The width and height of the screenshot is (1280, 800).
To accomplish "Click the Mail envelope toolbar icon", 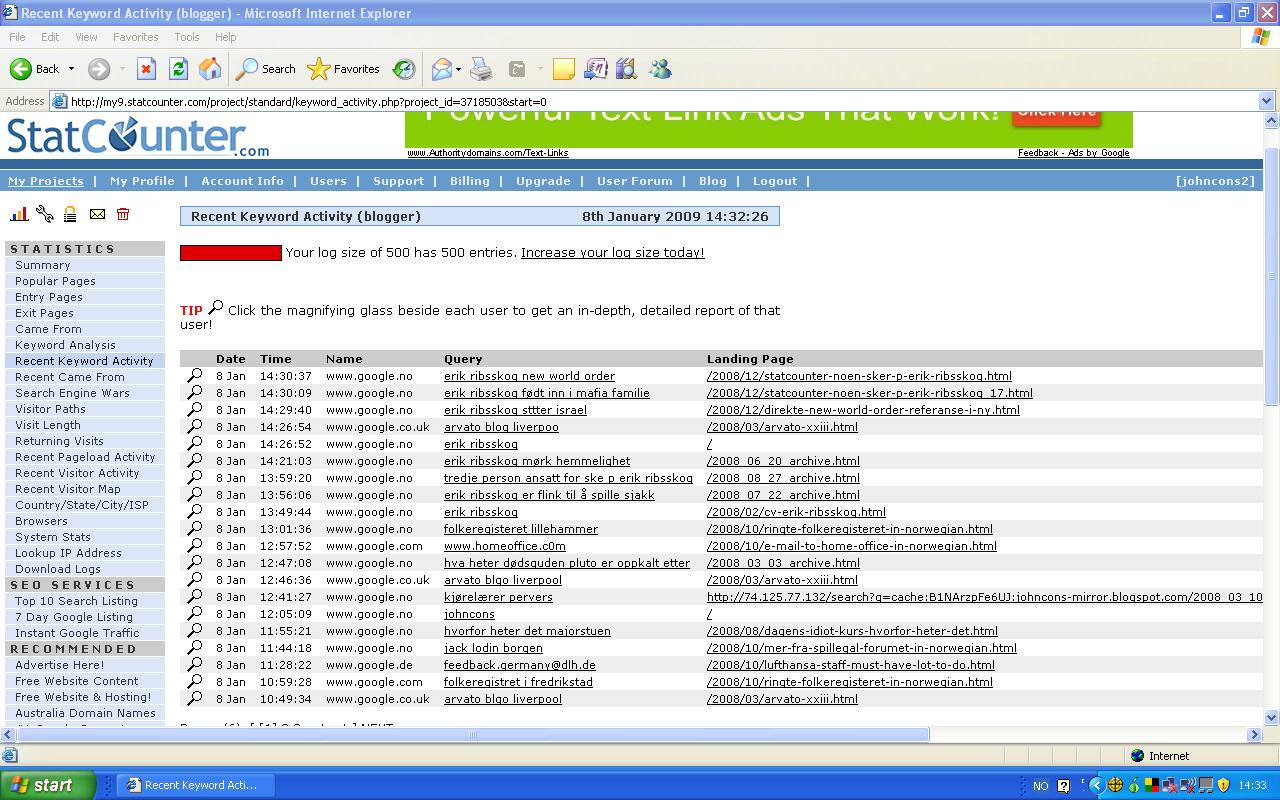I will click(441, 69).
